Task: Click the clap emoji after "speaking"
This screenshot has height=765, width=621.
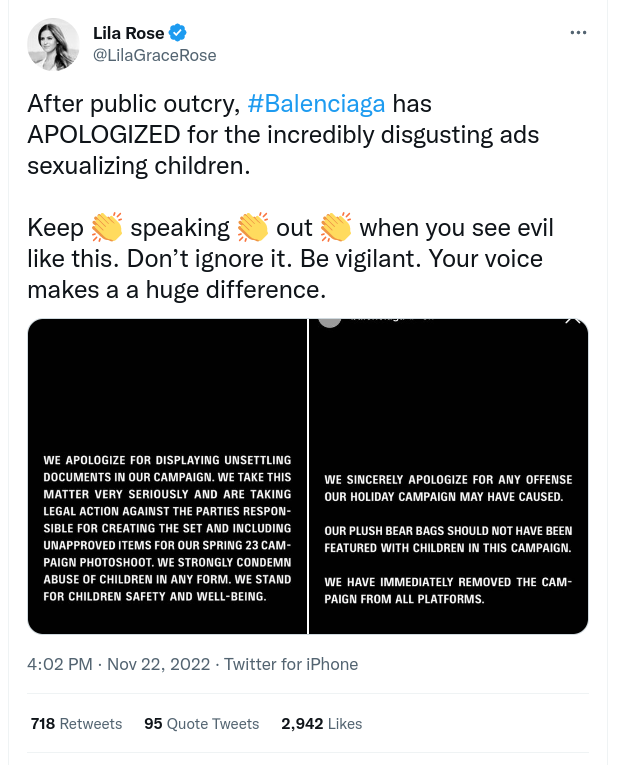Action: coord(253,229)
